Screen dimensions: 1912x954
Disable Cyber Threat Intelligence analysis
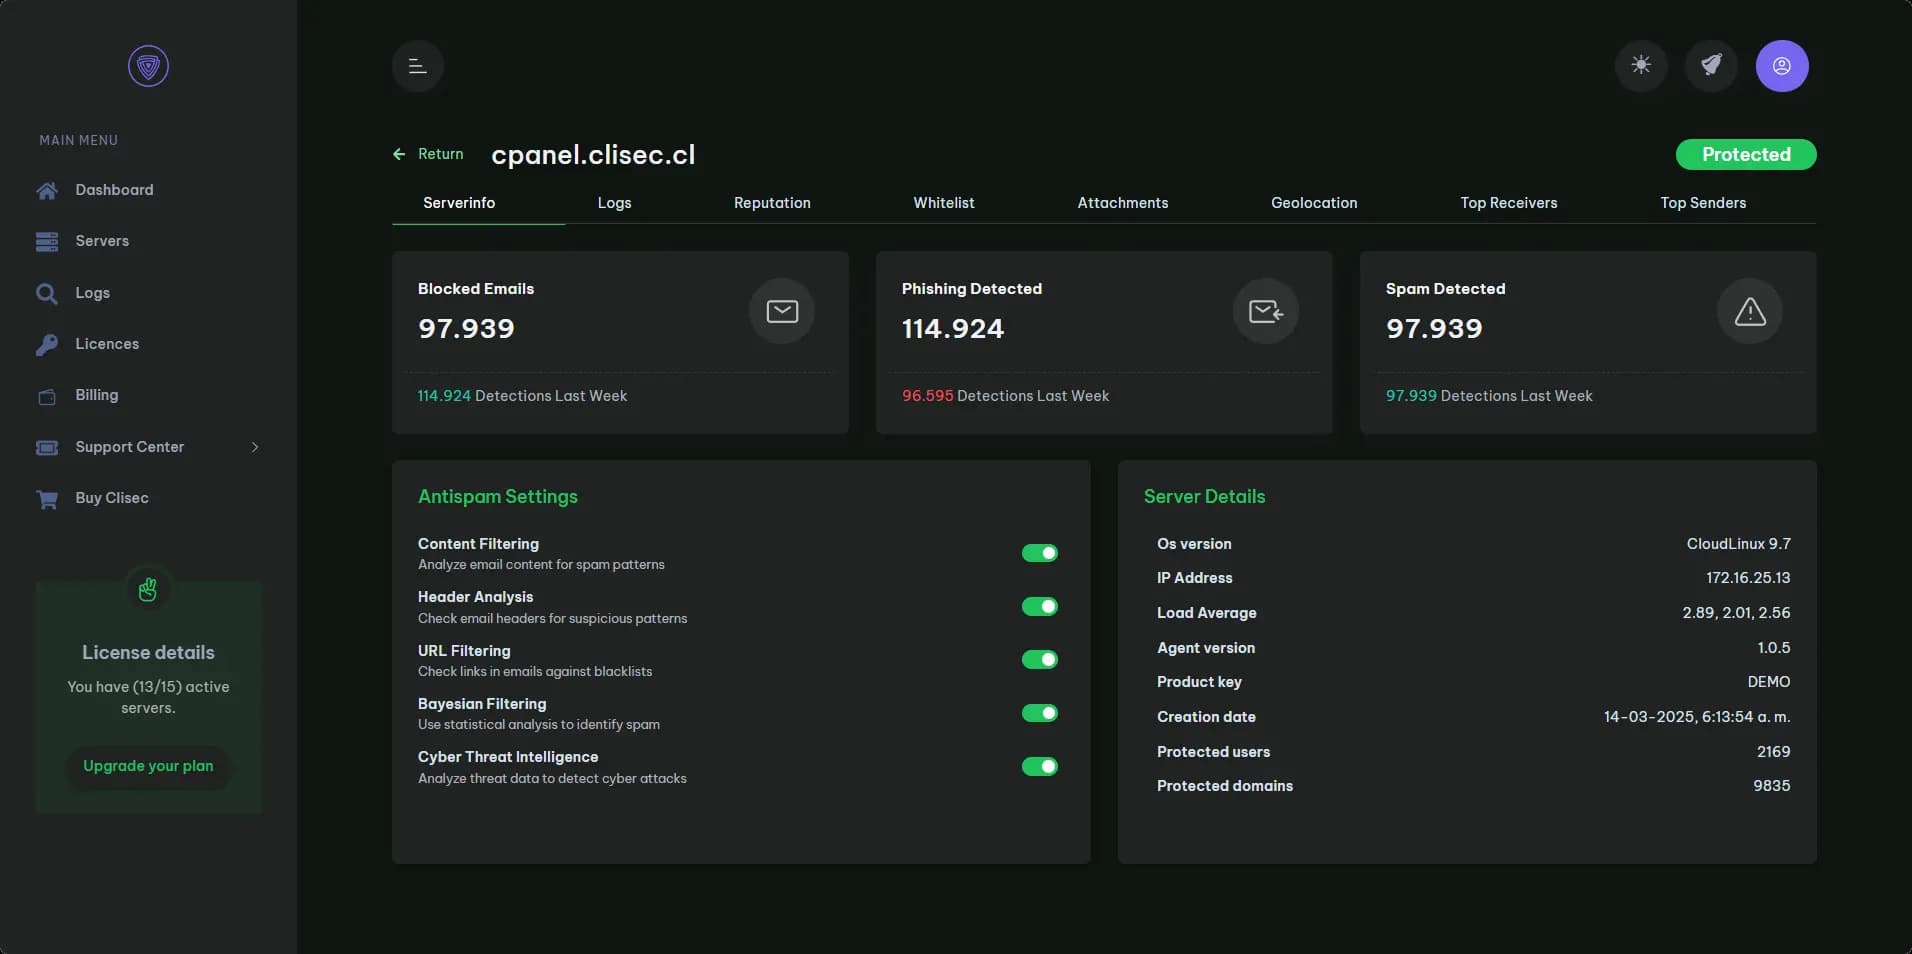click(1039, 766)
